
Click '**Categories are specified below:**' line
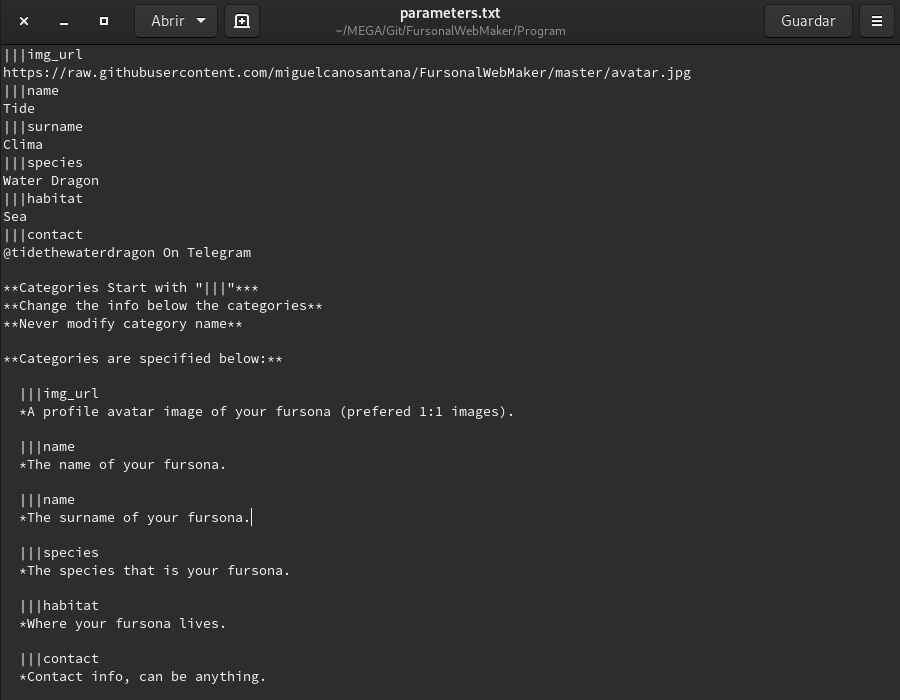pyautogui.click(x=142, y=359)
